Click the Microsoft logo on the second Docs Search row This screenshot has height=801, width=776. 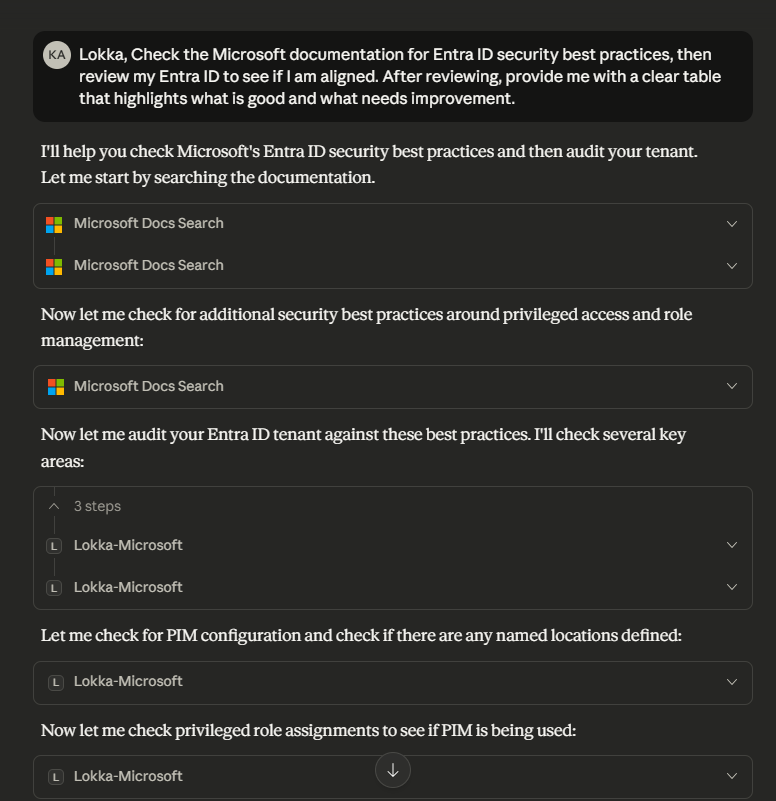[55, 266]
